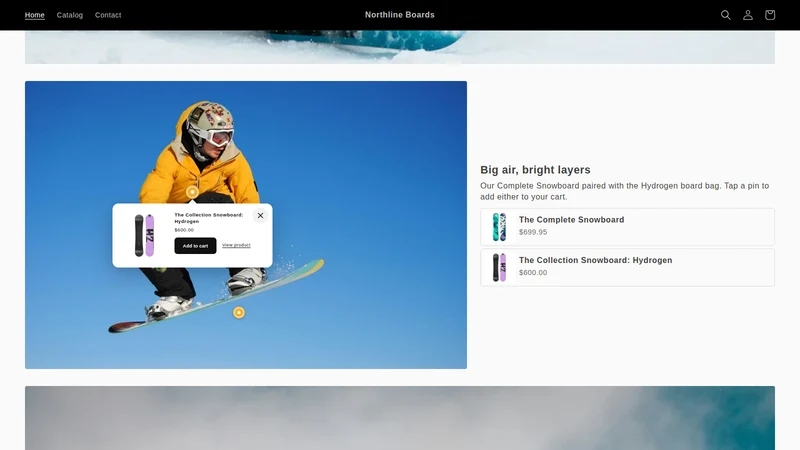Click the hotspot pin on the jacket
Viewport: 800px width, 450px height.
192,192
